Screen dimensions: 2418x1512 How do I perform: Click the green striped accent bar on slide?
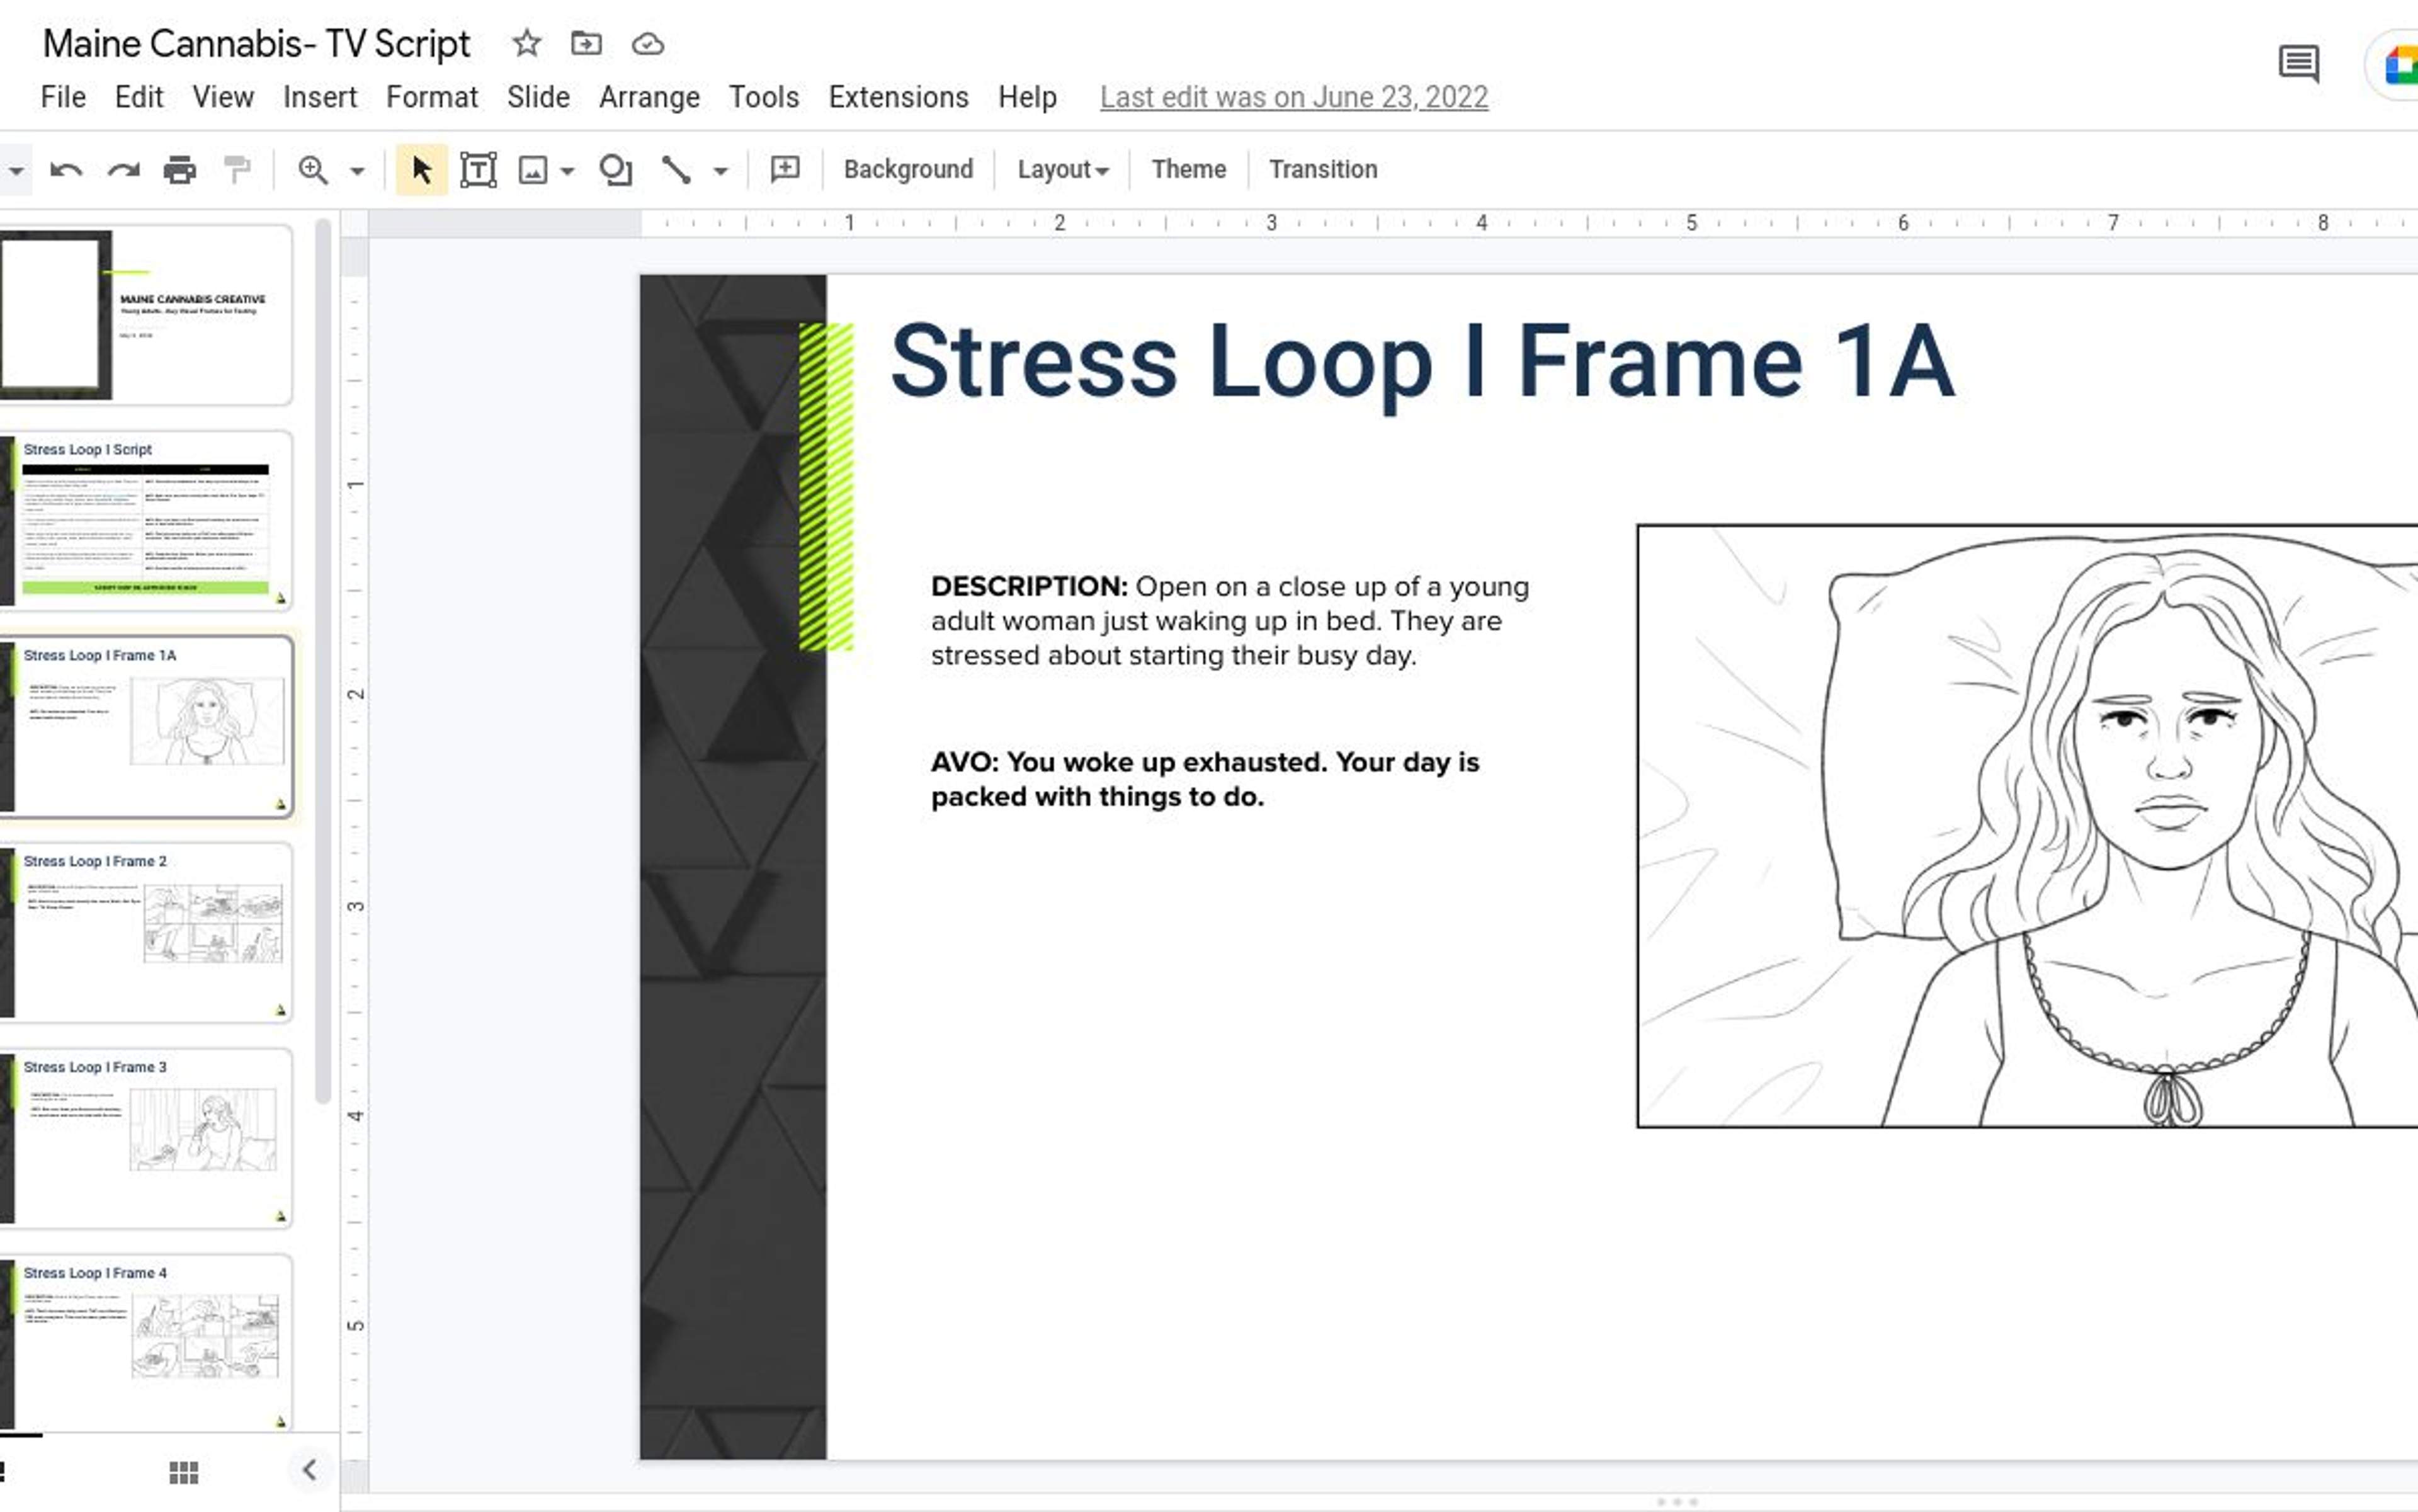tap(826, 487)
